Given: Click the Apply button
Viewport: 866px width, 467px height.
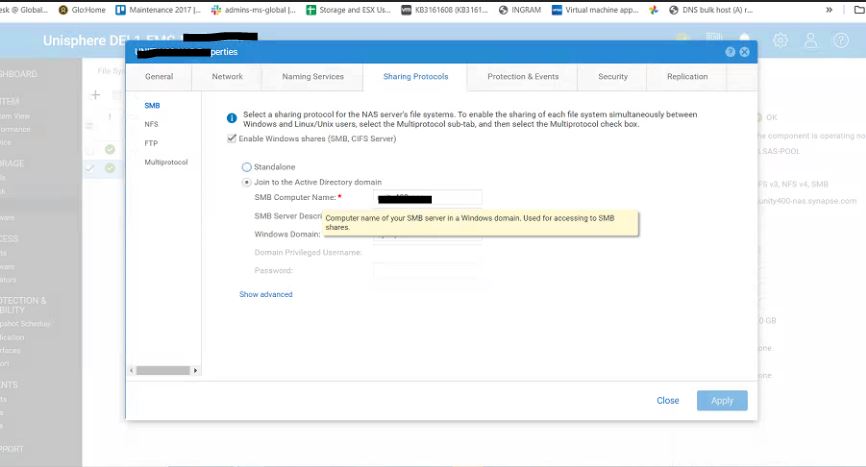Looking at the screenshot, I should point(722,401).
